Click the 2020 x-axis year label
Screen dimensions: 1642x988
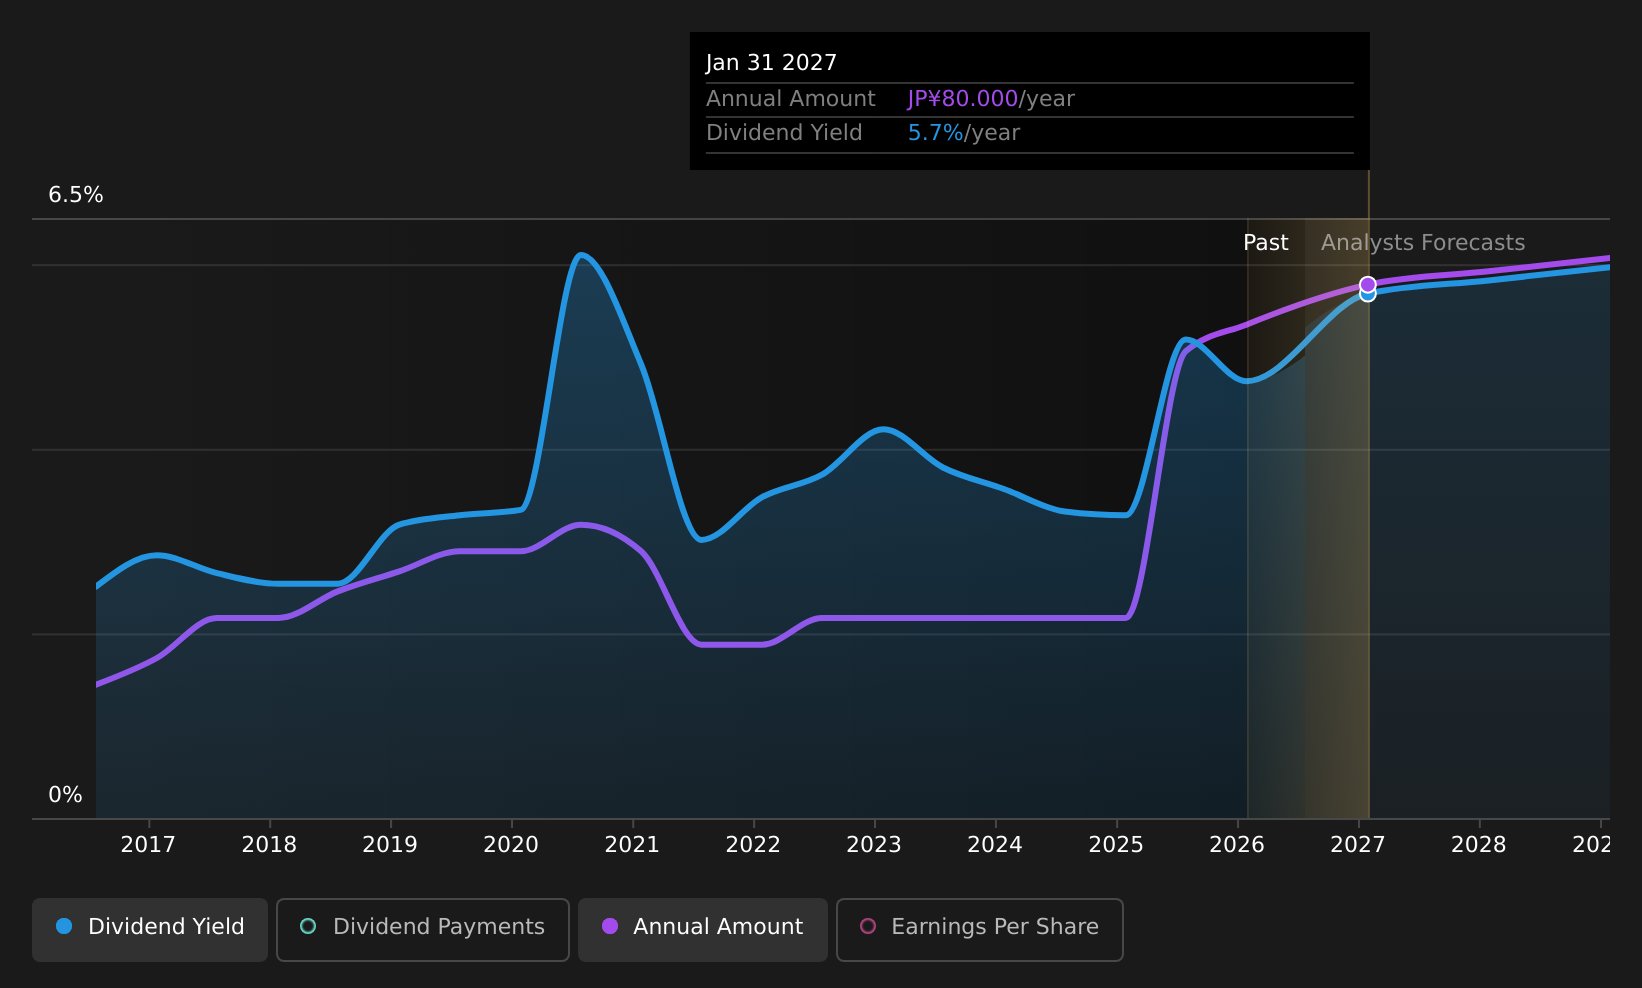click(511, 845)
